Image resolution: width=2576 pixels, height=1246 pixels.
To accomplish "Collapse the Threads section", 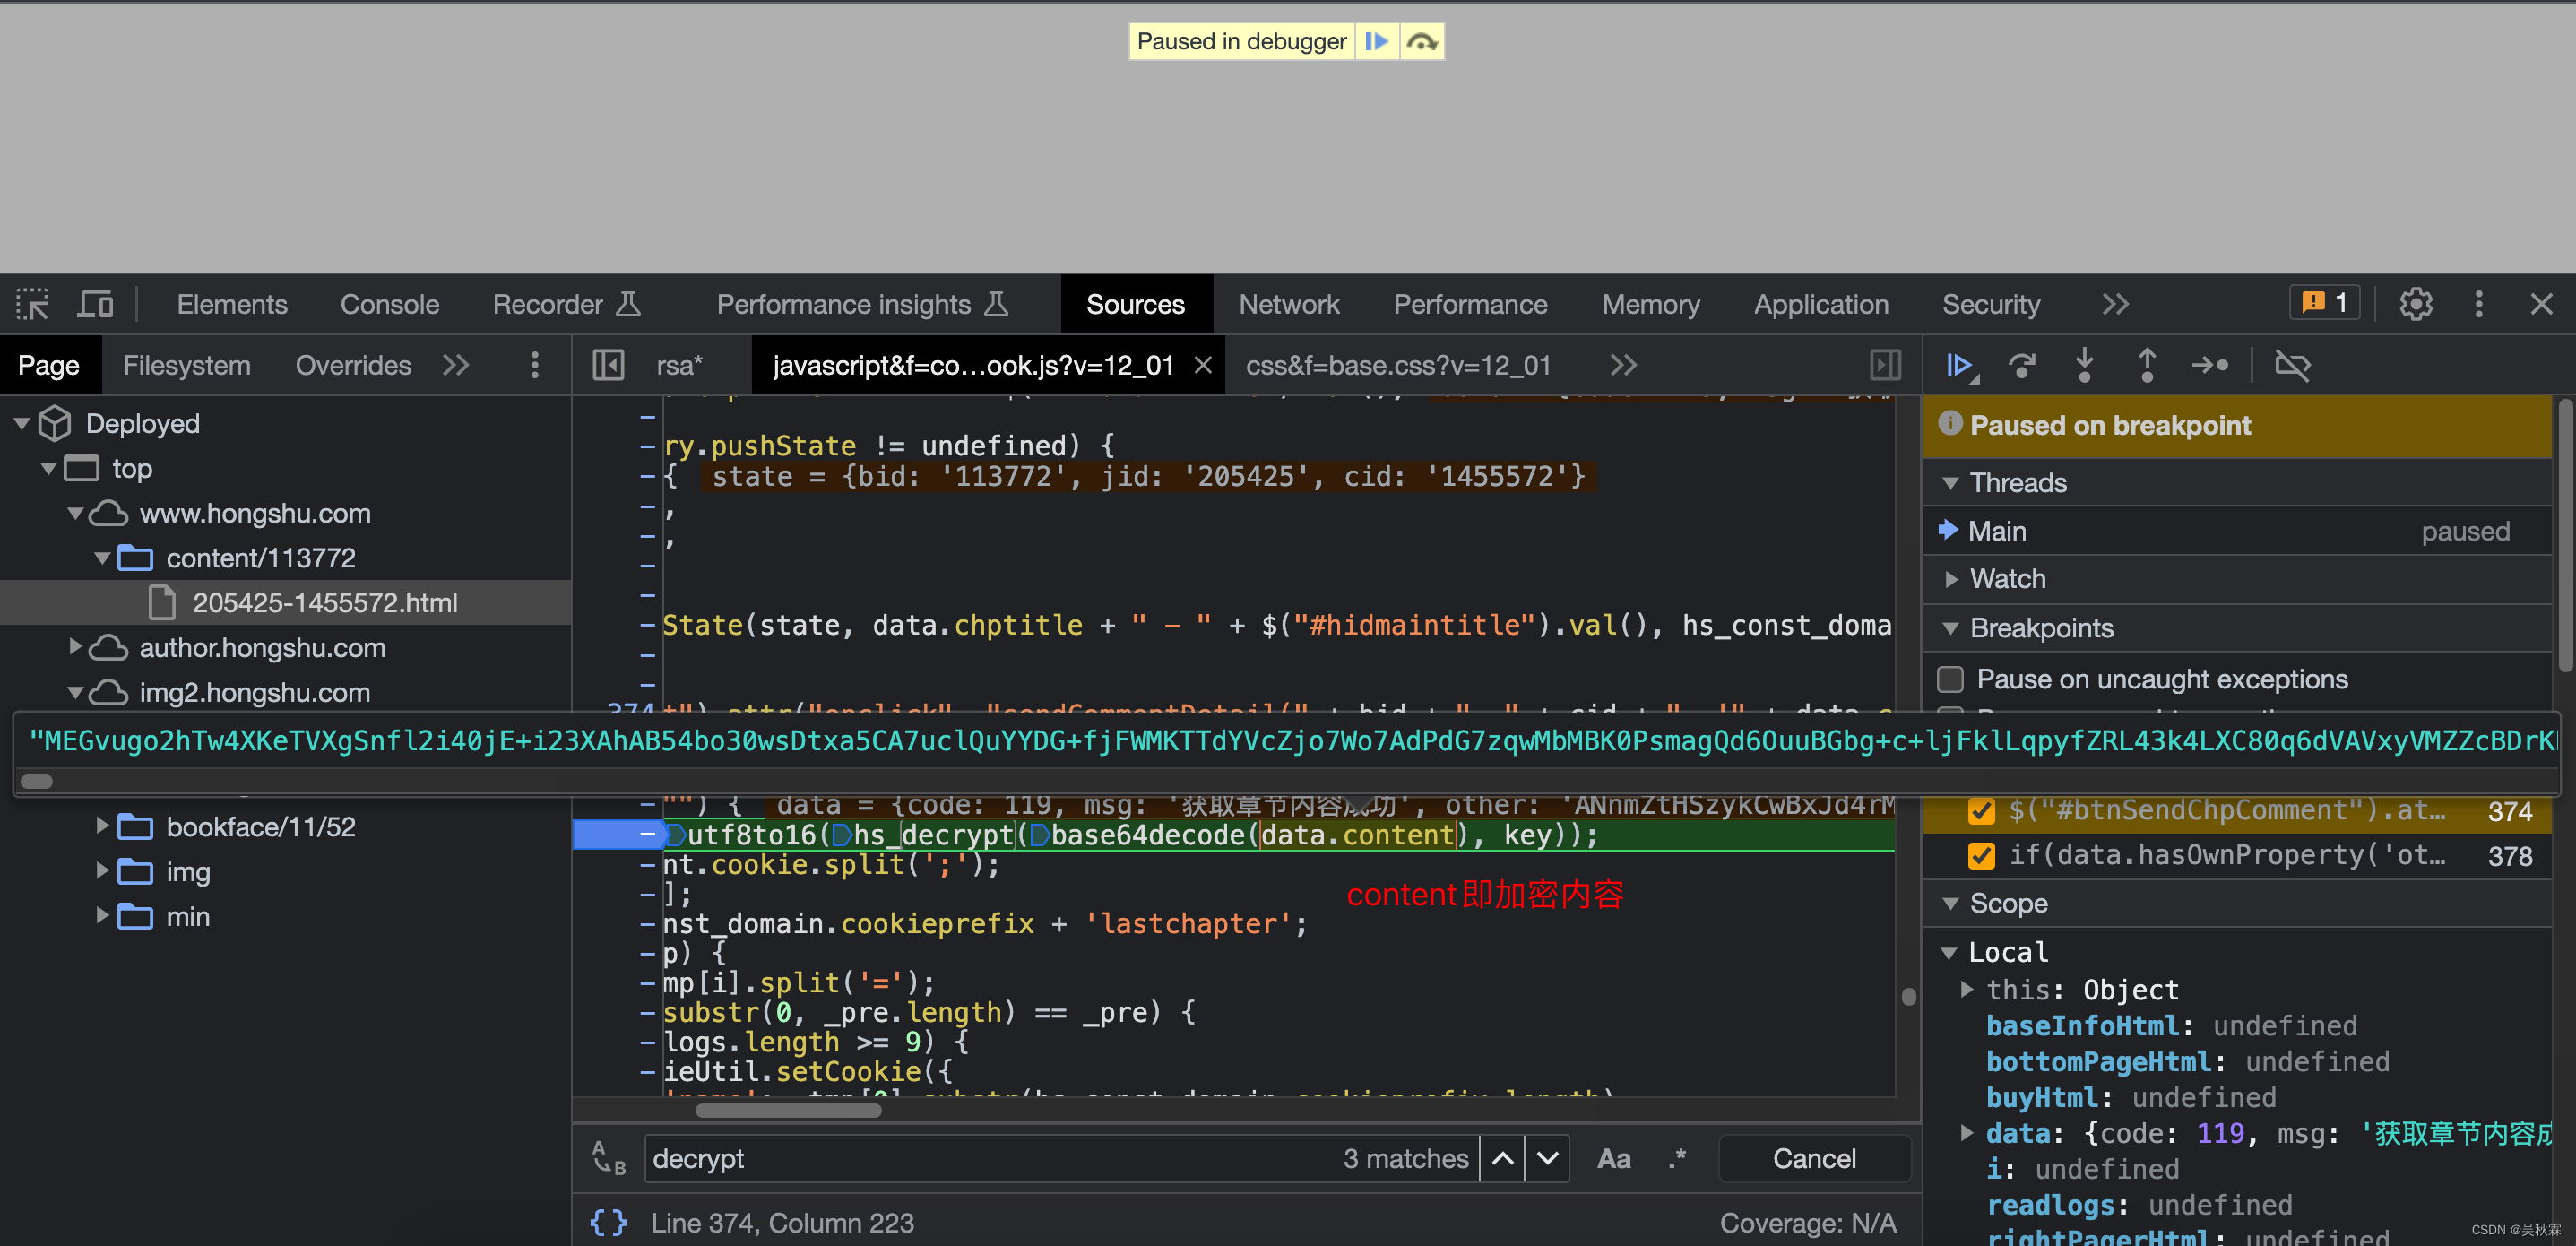I will tap(1950, 483).
